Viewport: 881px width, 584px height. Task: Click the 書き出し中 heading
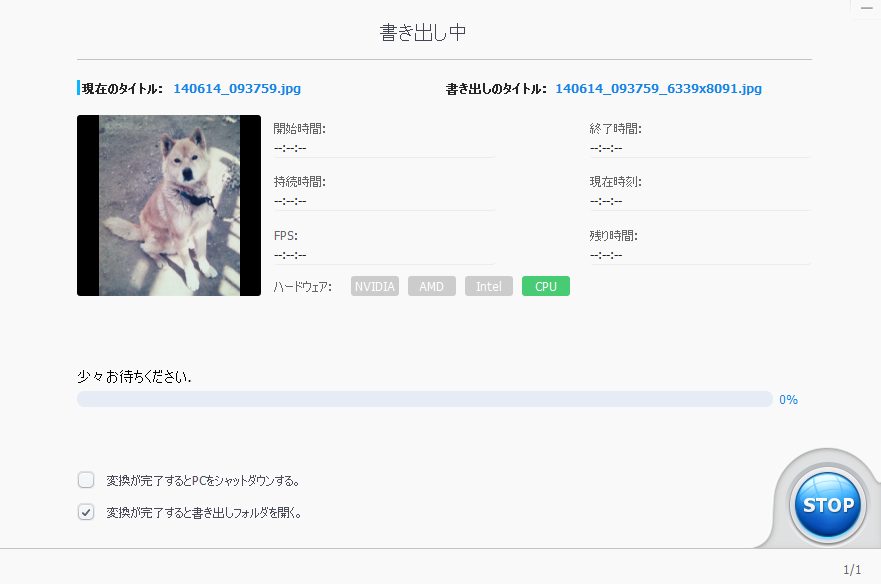pos(423,33)
